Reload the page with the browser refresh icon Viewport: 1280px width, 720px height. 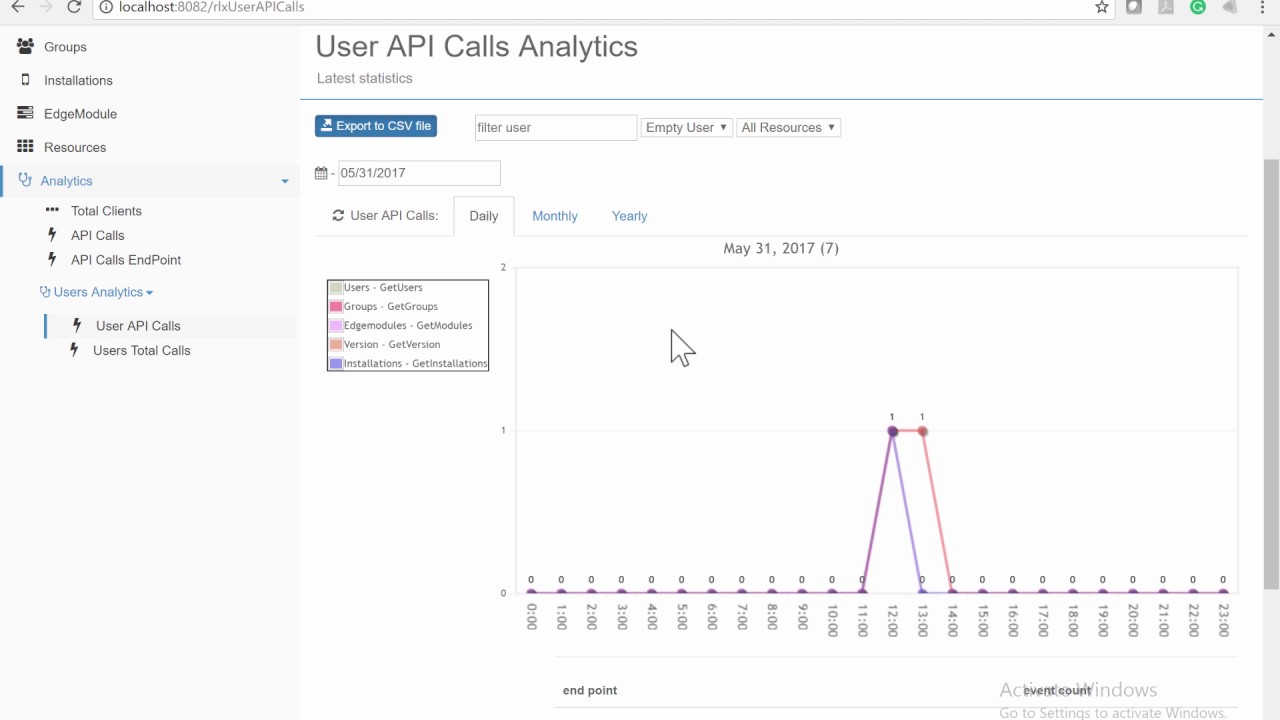click(x=74, y=7)
